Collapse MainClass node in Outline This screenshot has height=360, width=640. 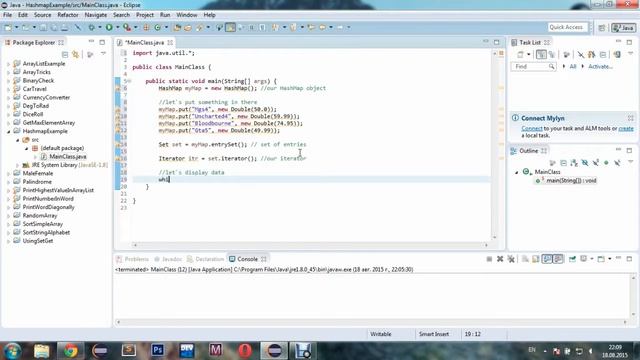[517, 172]
